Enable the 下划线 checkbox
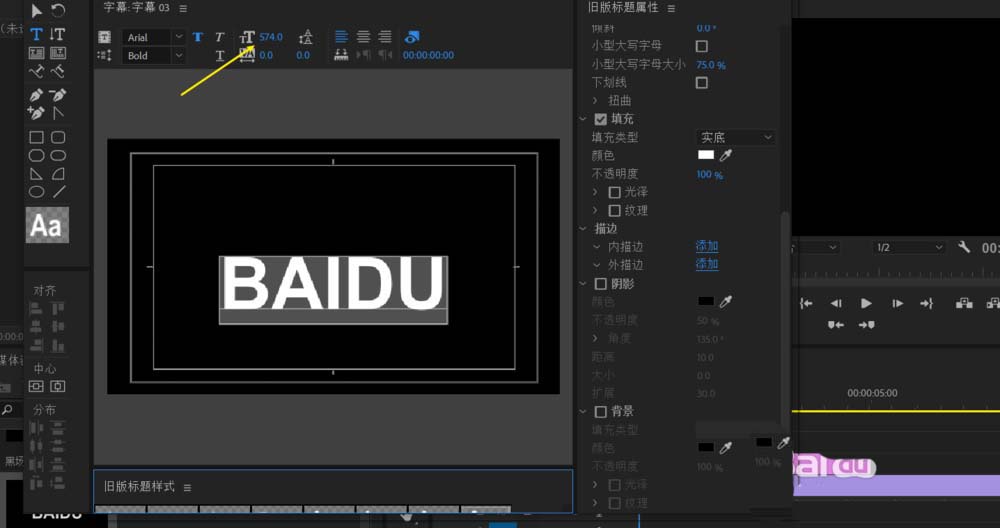 coord(702,83)
